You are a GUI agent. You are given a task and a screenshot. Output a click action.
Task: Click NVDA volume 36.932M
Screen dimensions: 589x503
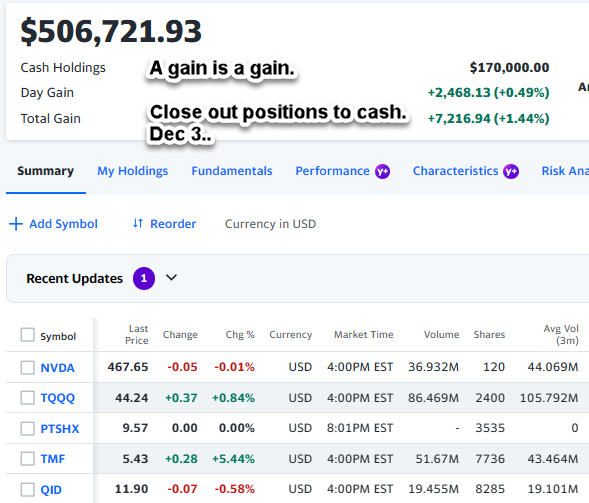tap(433, 367)
